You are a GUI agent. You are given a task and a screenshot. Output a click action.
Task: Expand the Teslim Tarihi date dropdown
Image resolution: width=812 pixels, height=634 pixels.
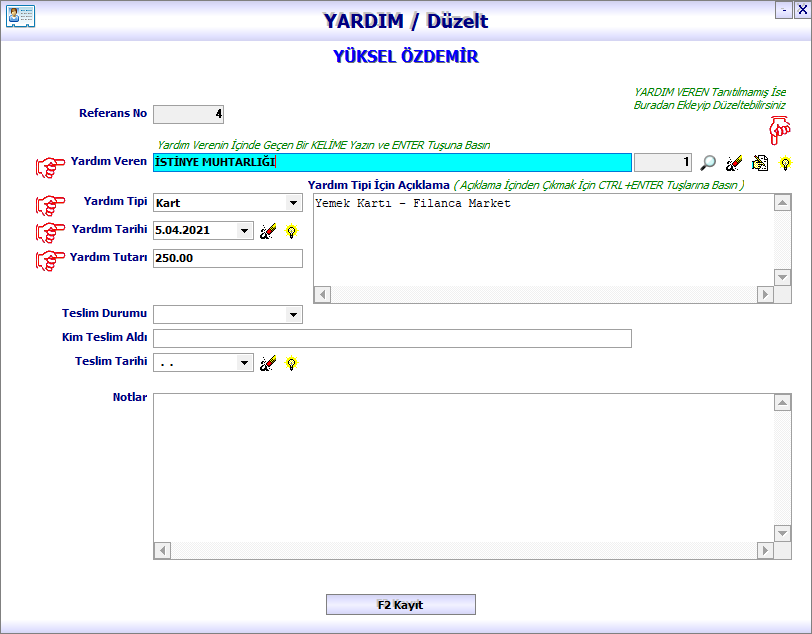click(x=245, y=363)
